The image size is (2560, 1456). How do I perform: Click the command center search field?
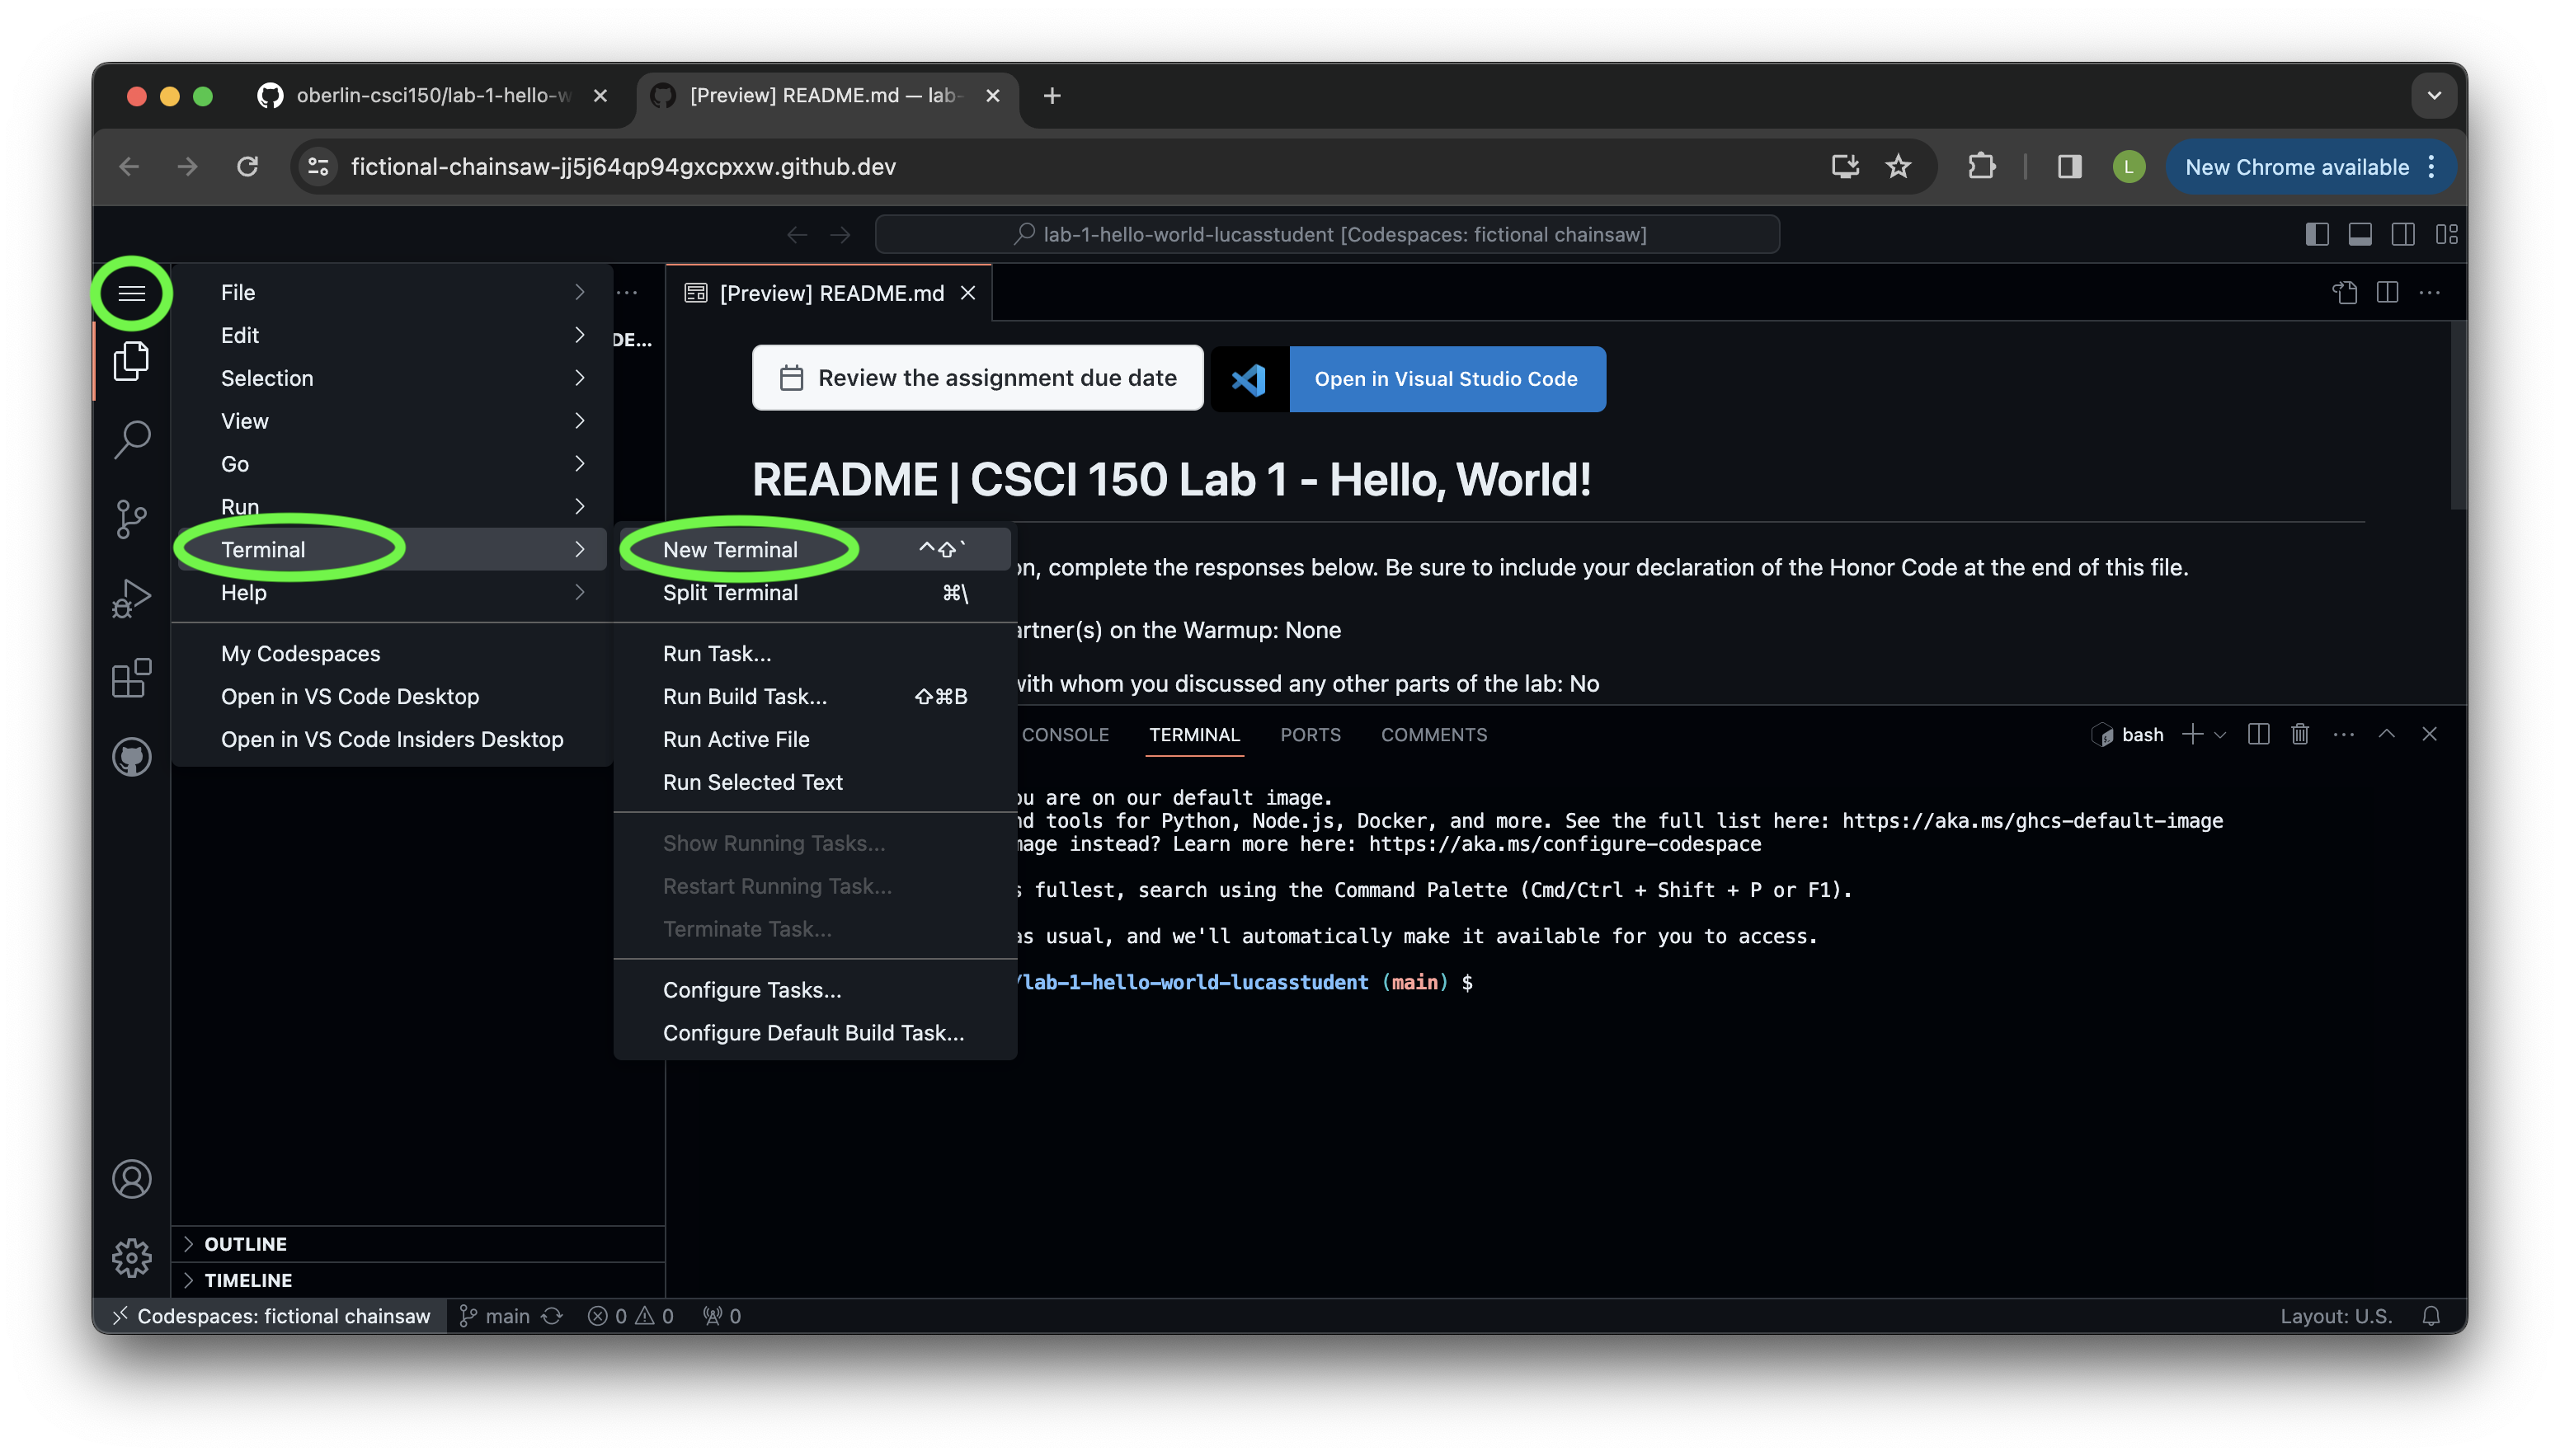pyautogui.click(x=1327, y=234)
